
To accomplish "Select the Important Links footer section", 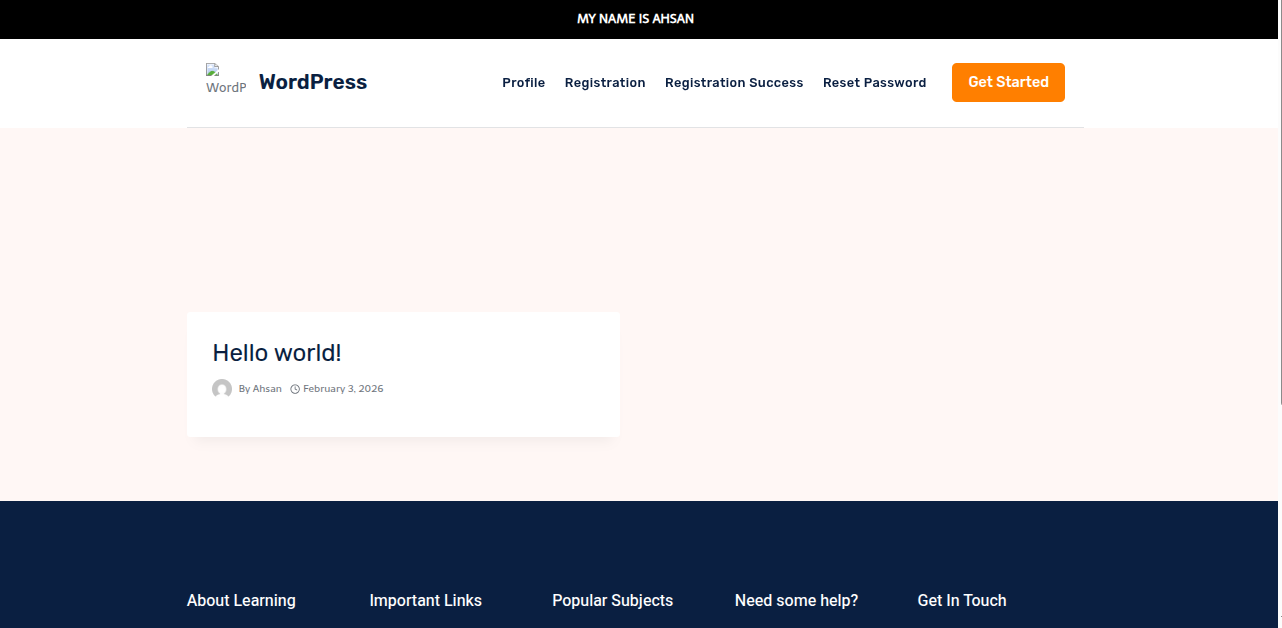I will [426, 600].
